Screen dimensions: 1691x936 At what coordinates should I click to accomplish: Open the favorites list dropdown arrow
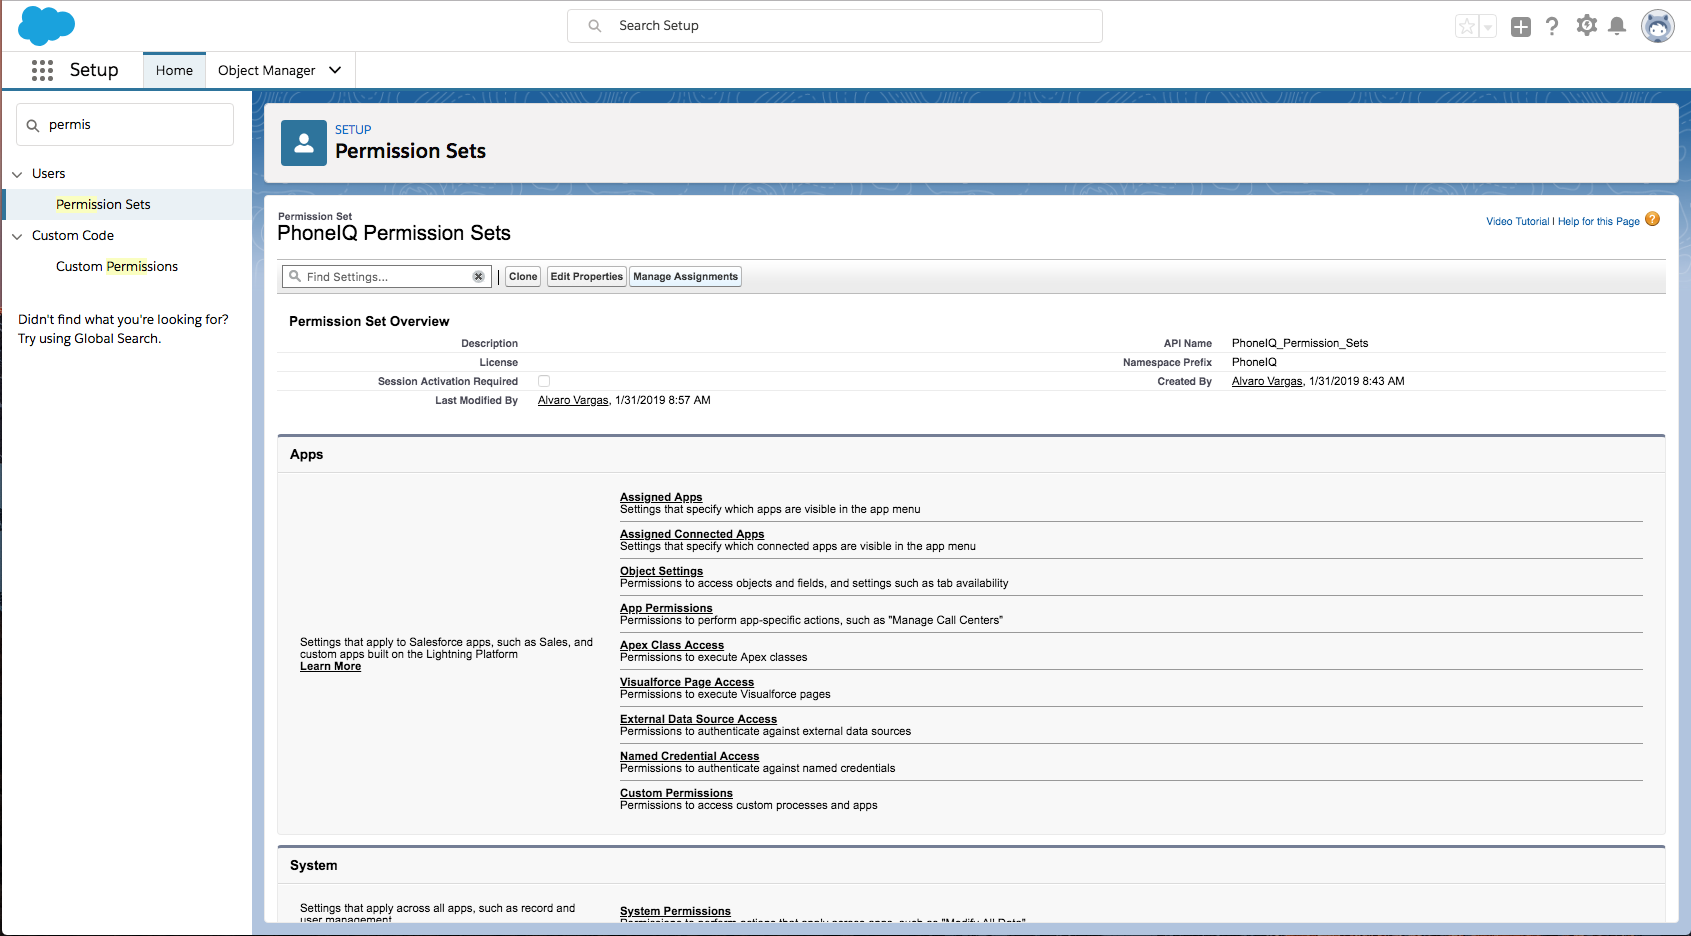1488,27
